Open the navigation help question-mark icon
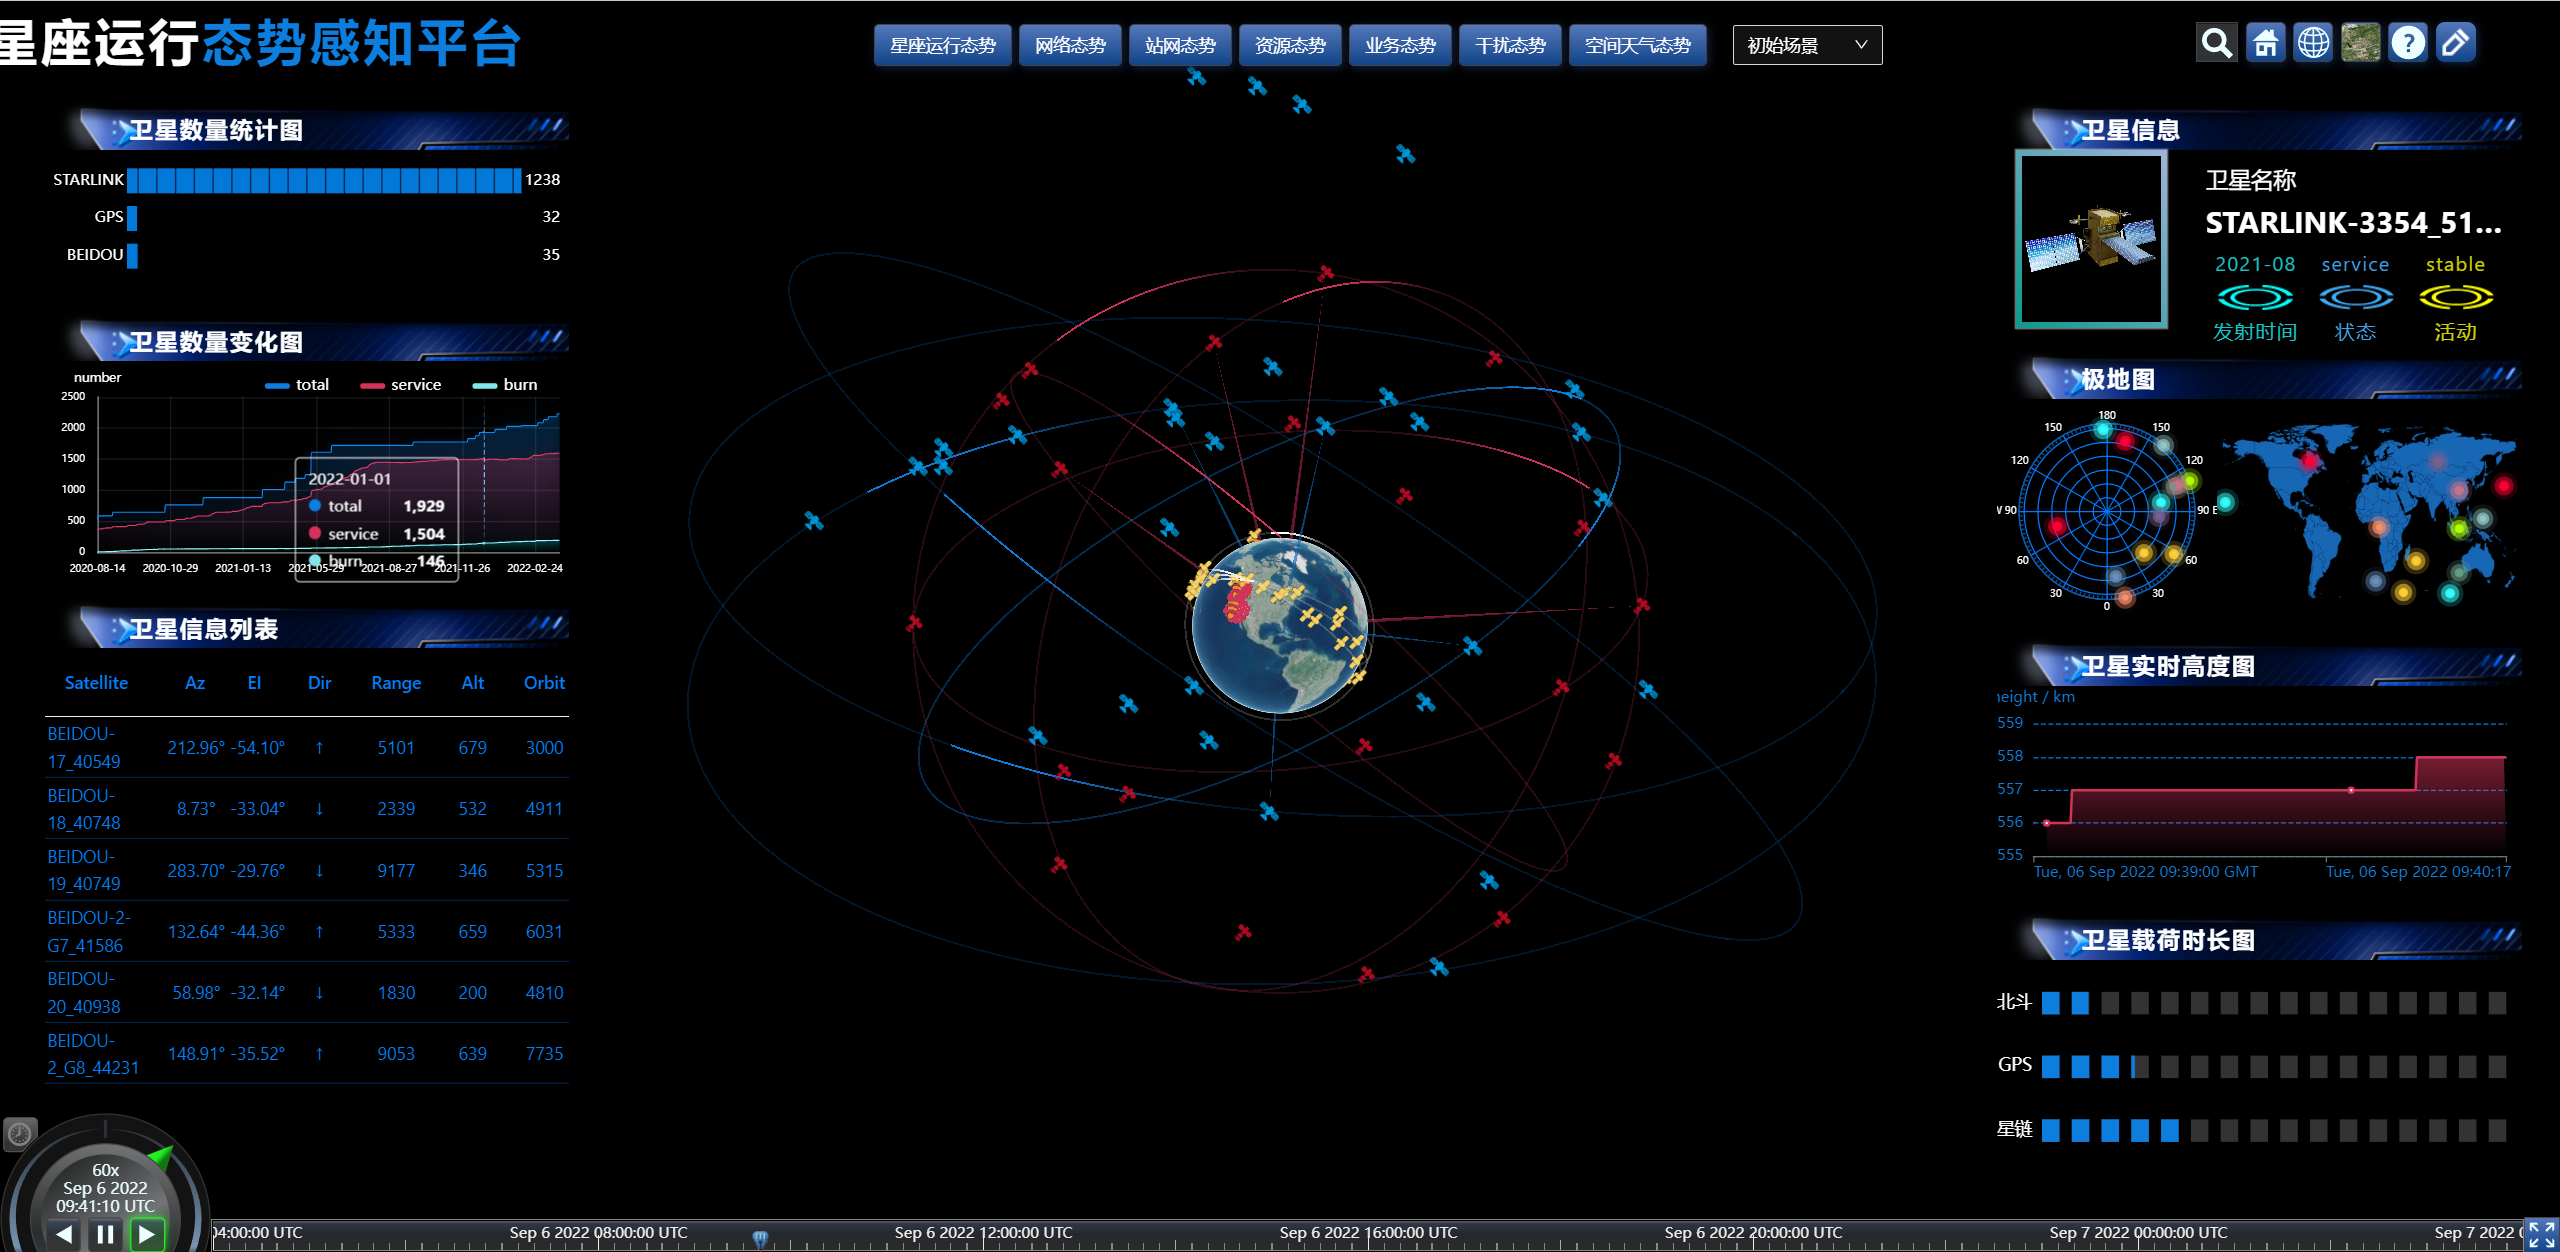This screenshot has width=2560, height=1252. [x=2408, y=43]
